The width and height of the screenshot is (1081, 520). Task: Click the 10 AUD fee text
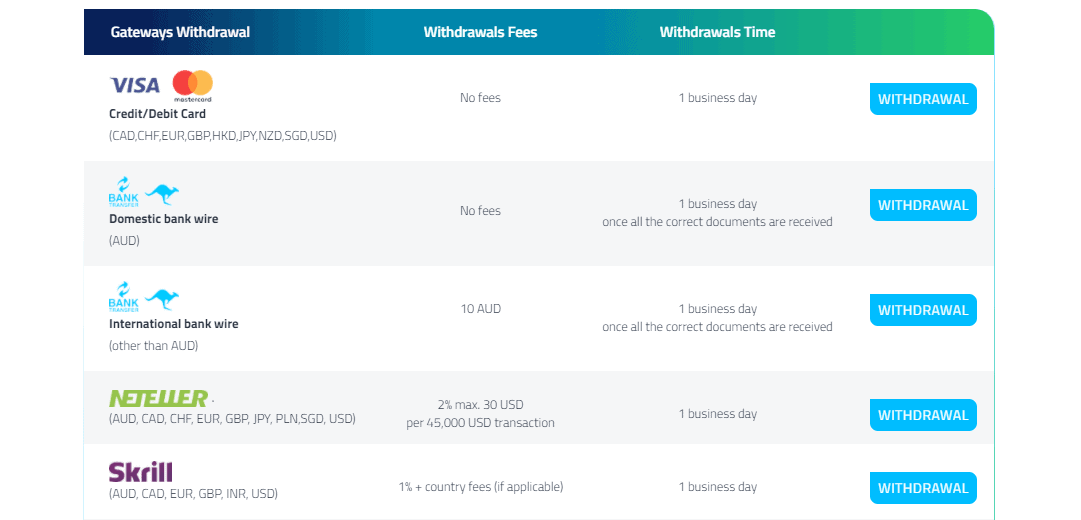click(481, 309)
